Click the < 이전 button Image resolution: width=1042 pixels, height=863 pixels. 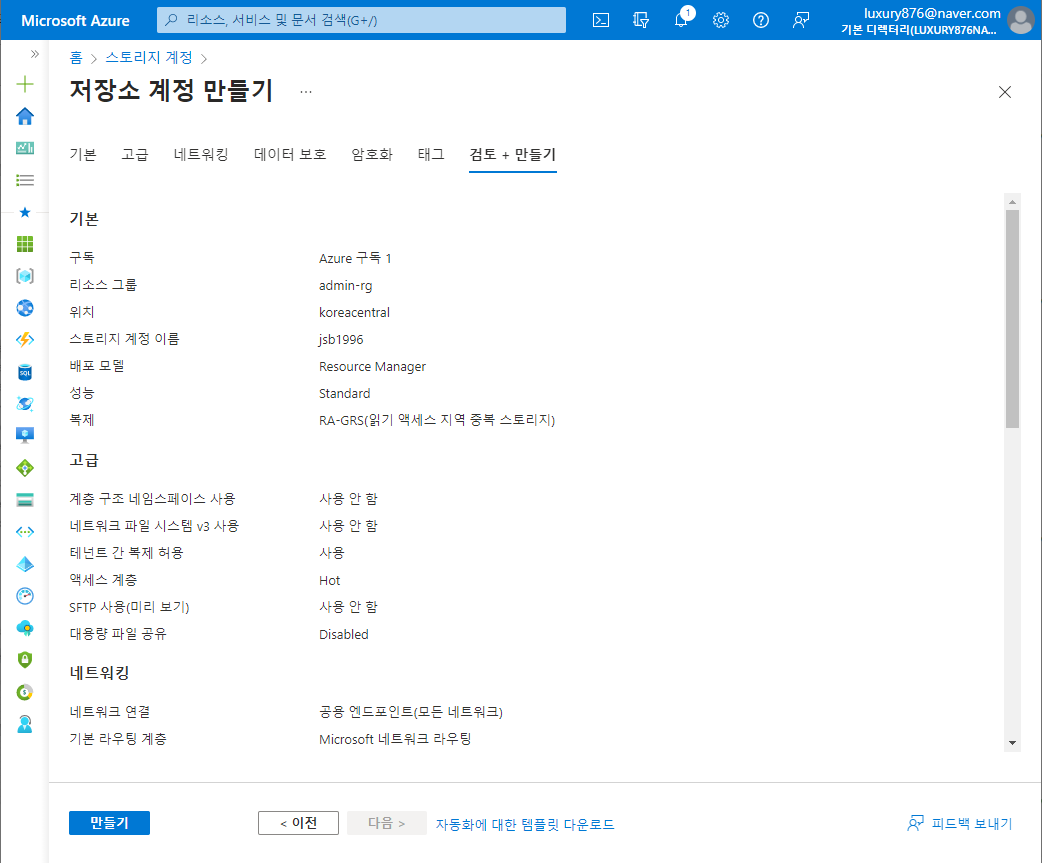[x=298, y=823]
